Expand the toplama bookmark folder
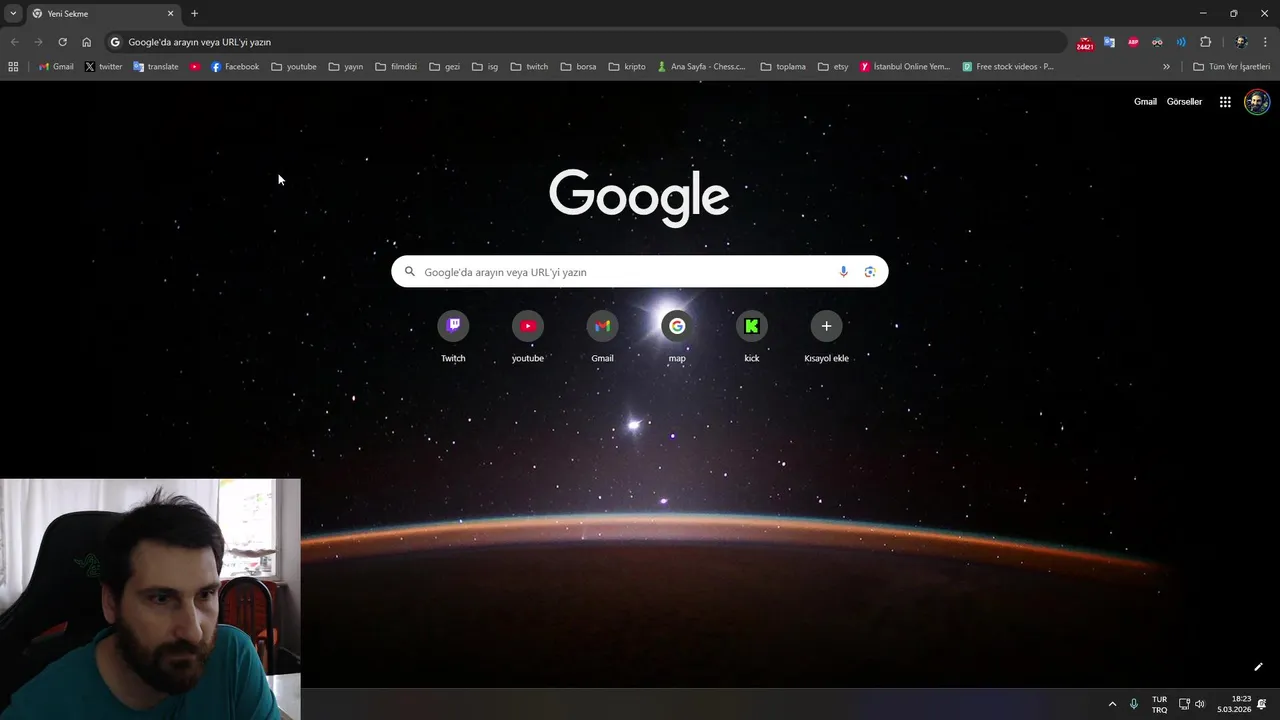This screenshot has height=720, width=1280. [x=783, y=67]
